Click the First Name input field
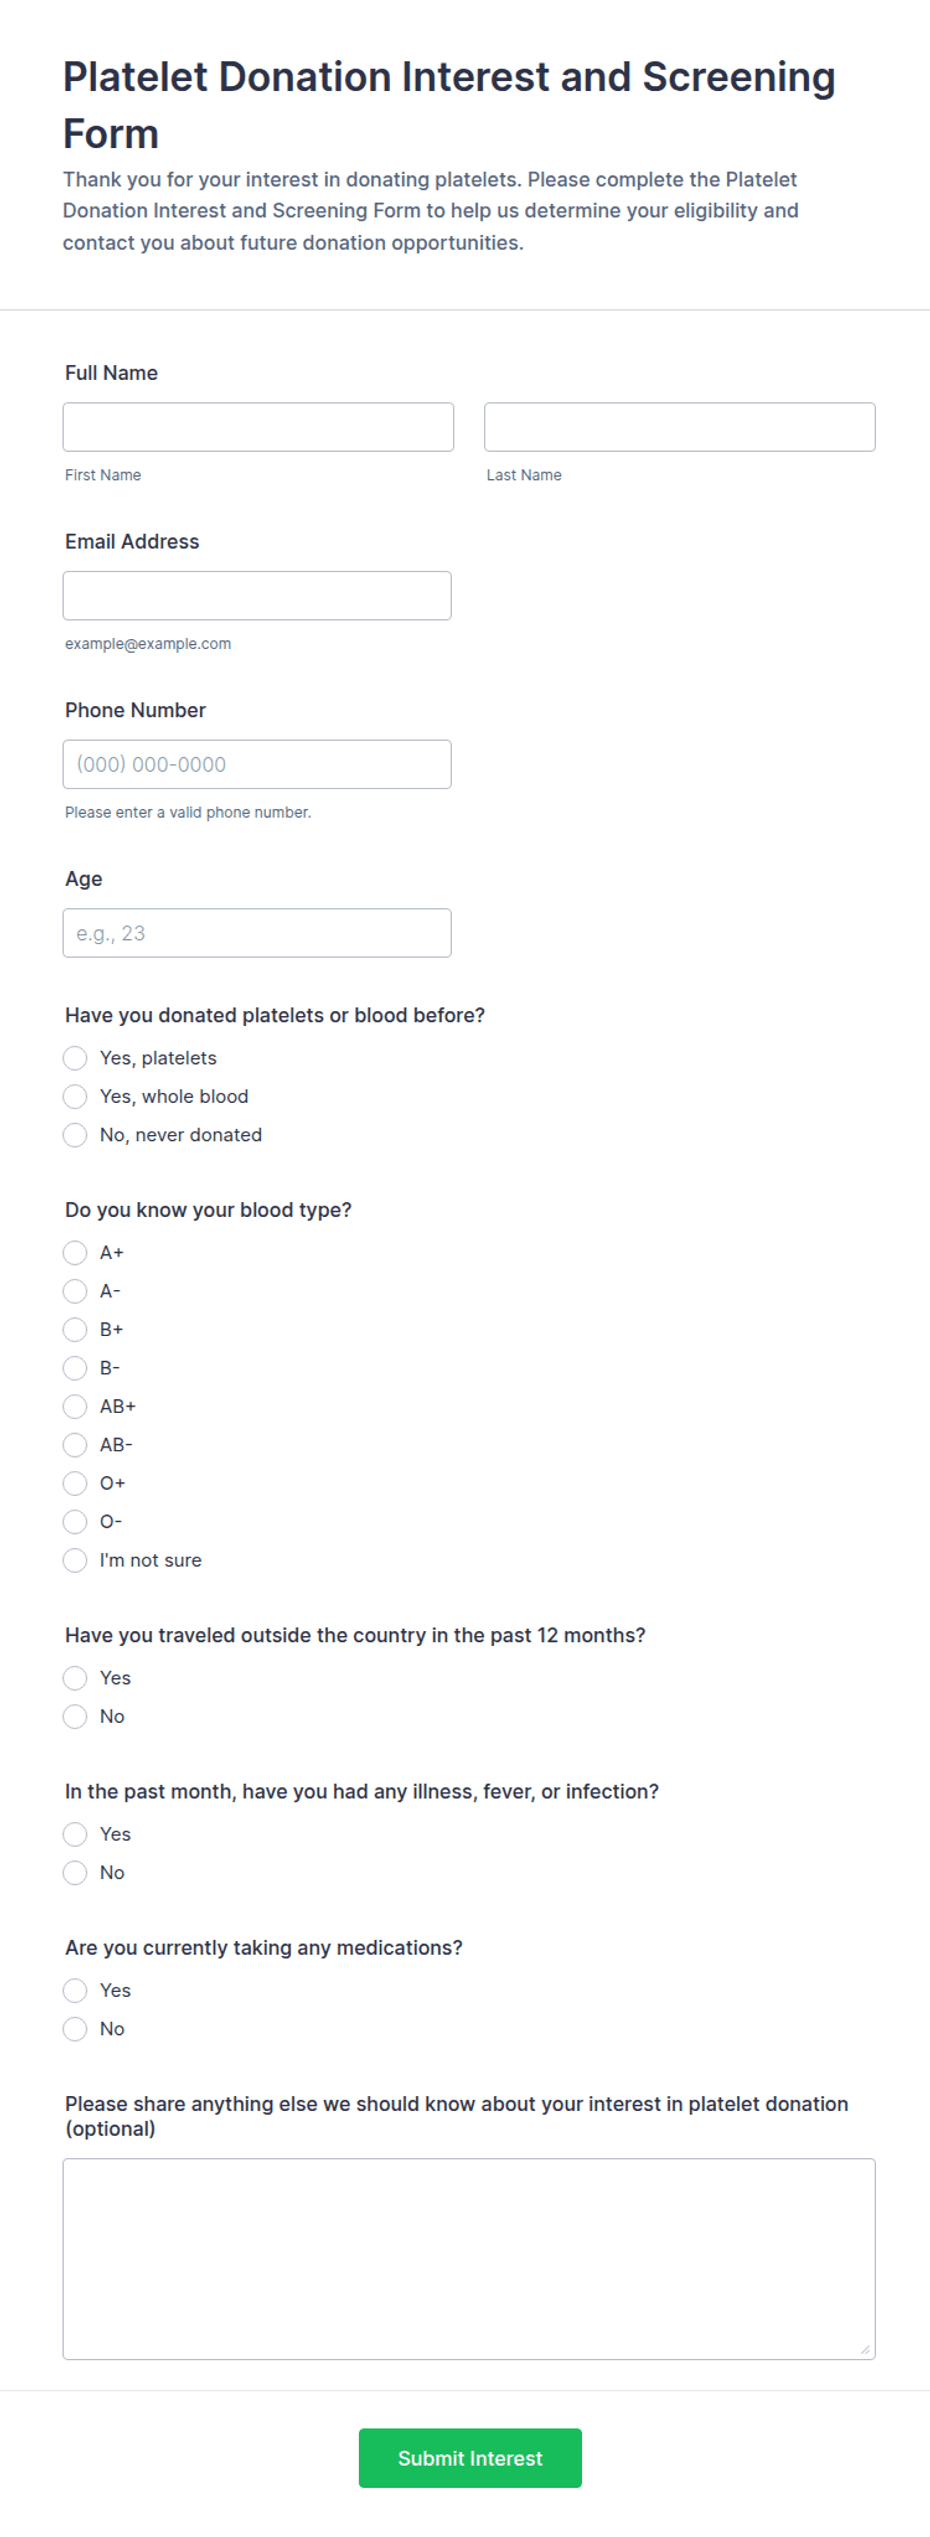The image size is (930, 2537). point(258,427)
